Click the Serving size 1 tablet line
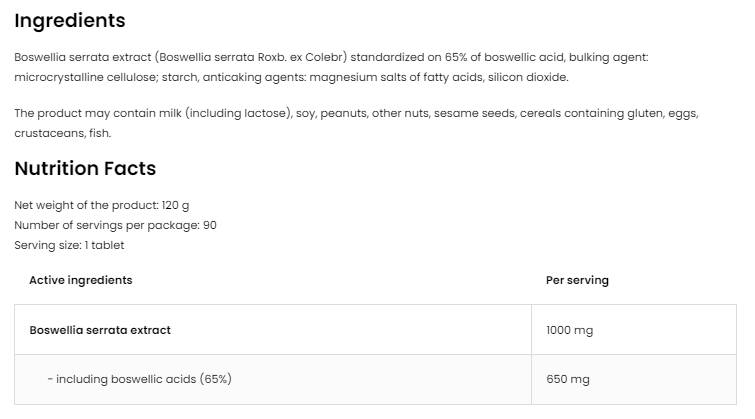This screenshot has height=419, width=755. coord(69,245)
